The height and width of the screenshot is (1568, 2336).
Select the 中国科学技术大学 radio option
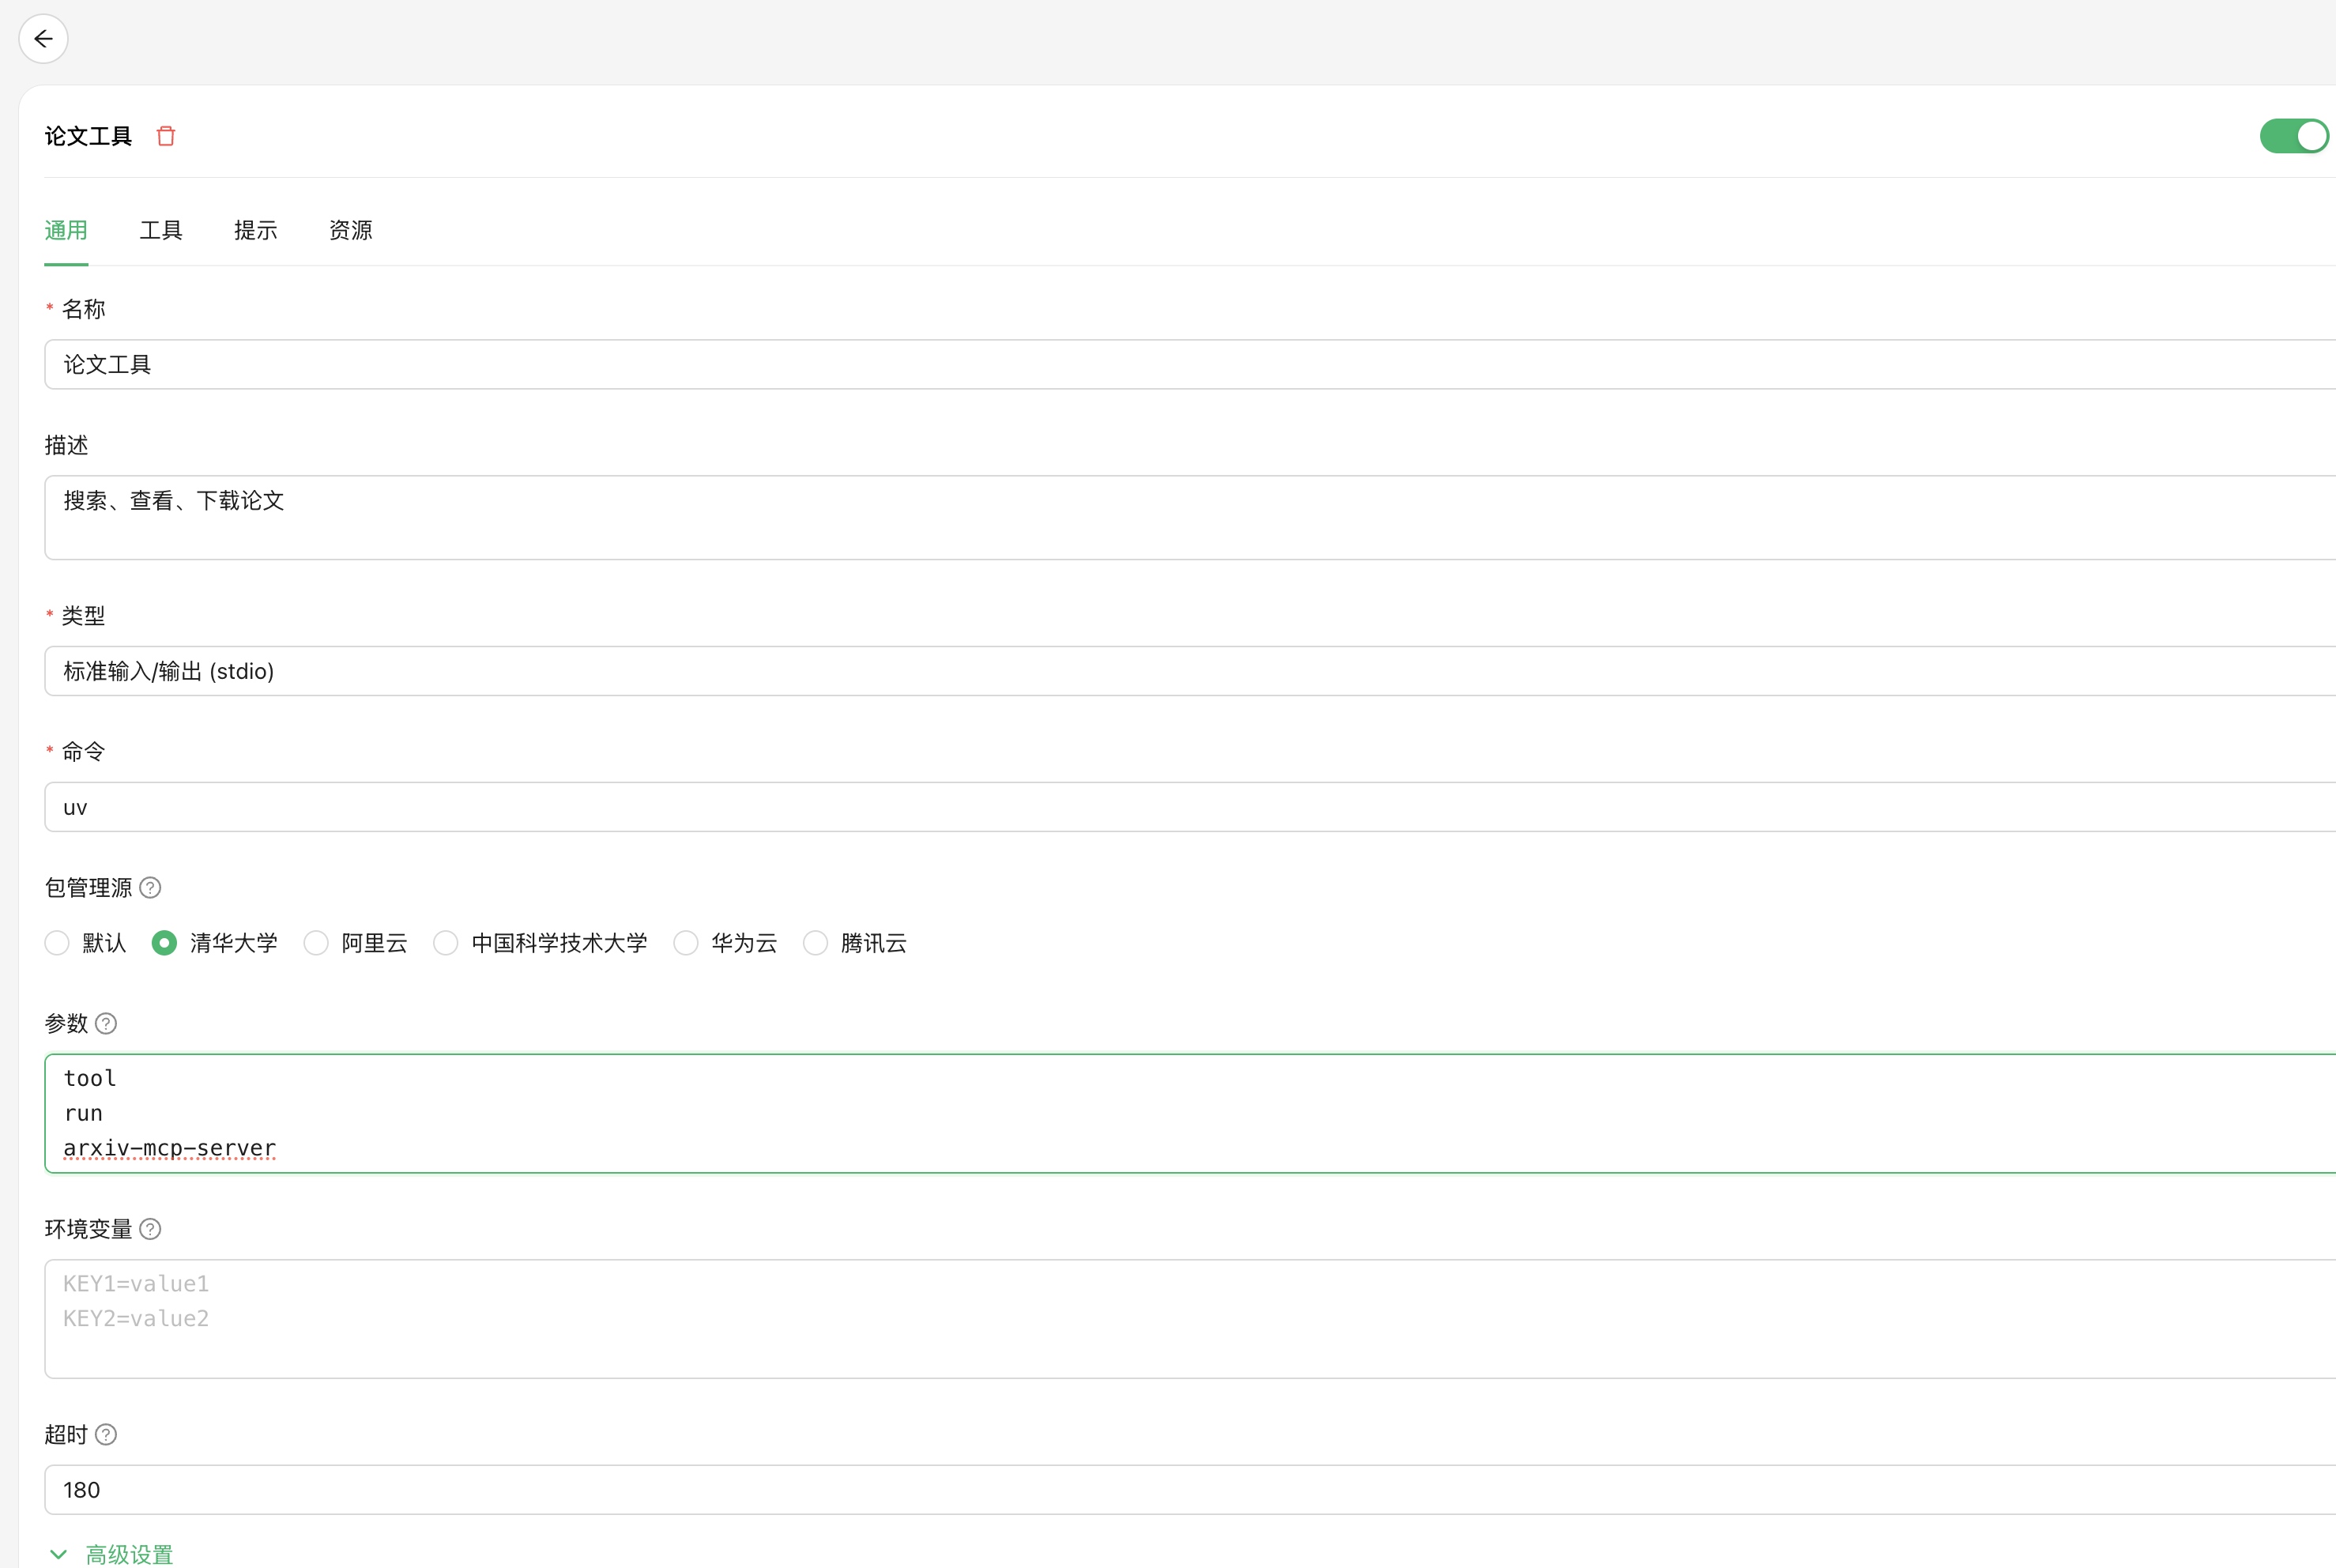tap(446, 943)
